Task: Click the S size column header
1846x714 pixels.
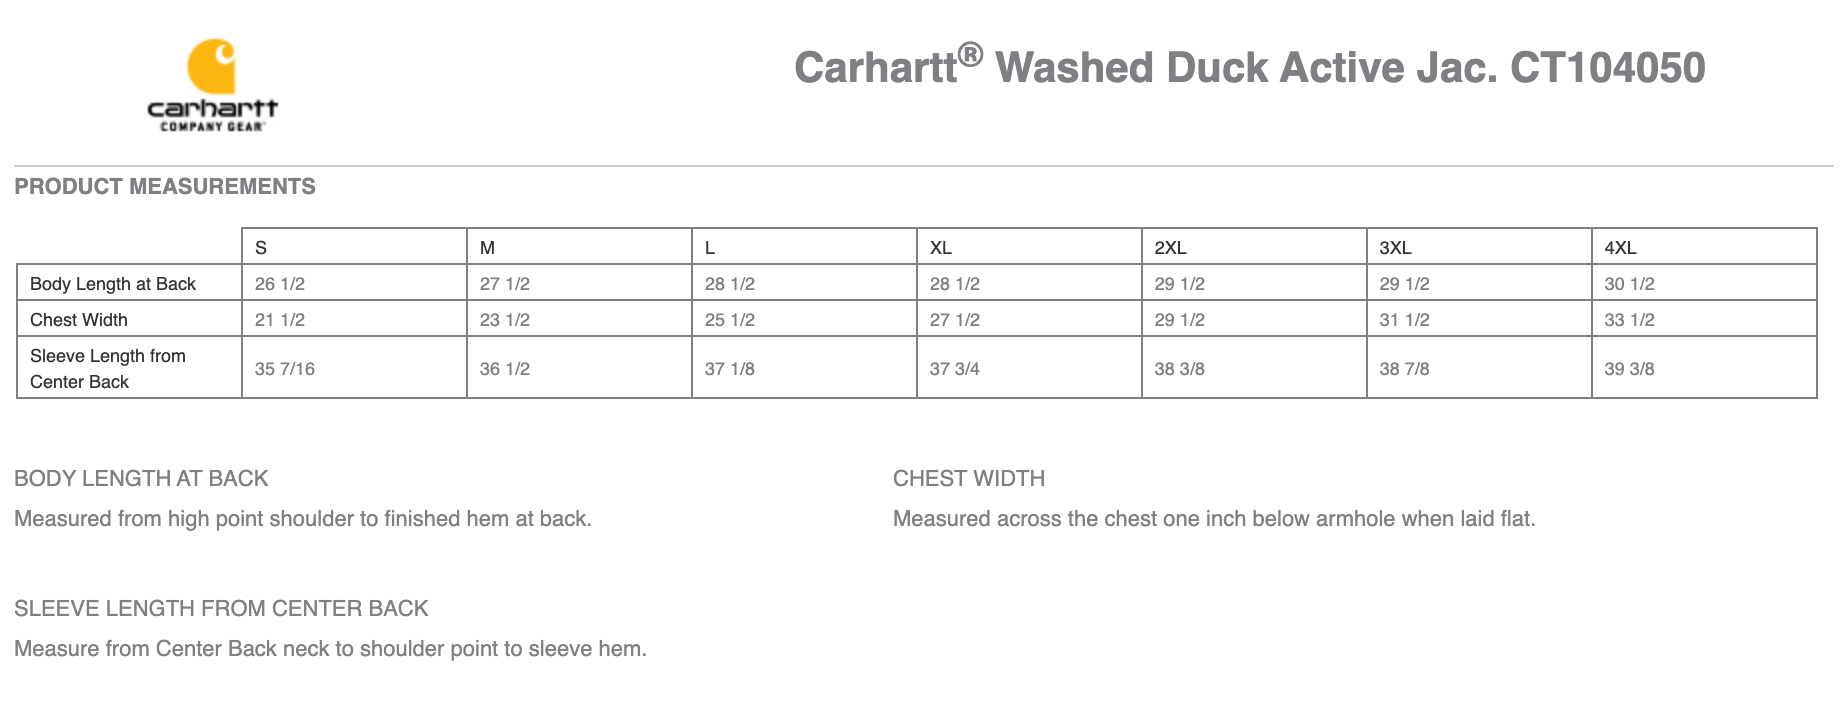Action: point(261,248)
